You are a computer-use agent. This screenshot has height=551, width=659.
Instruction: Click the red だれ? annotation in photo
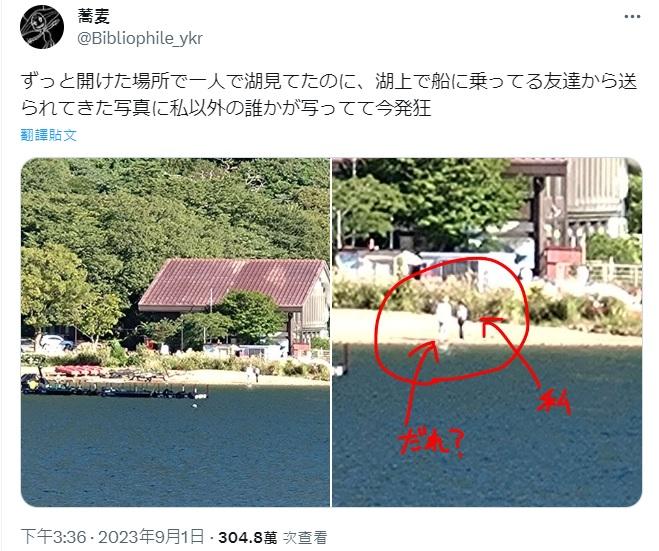click(x=431, y=441)
